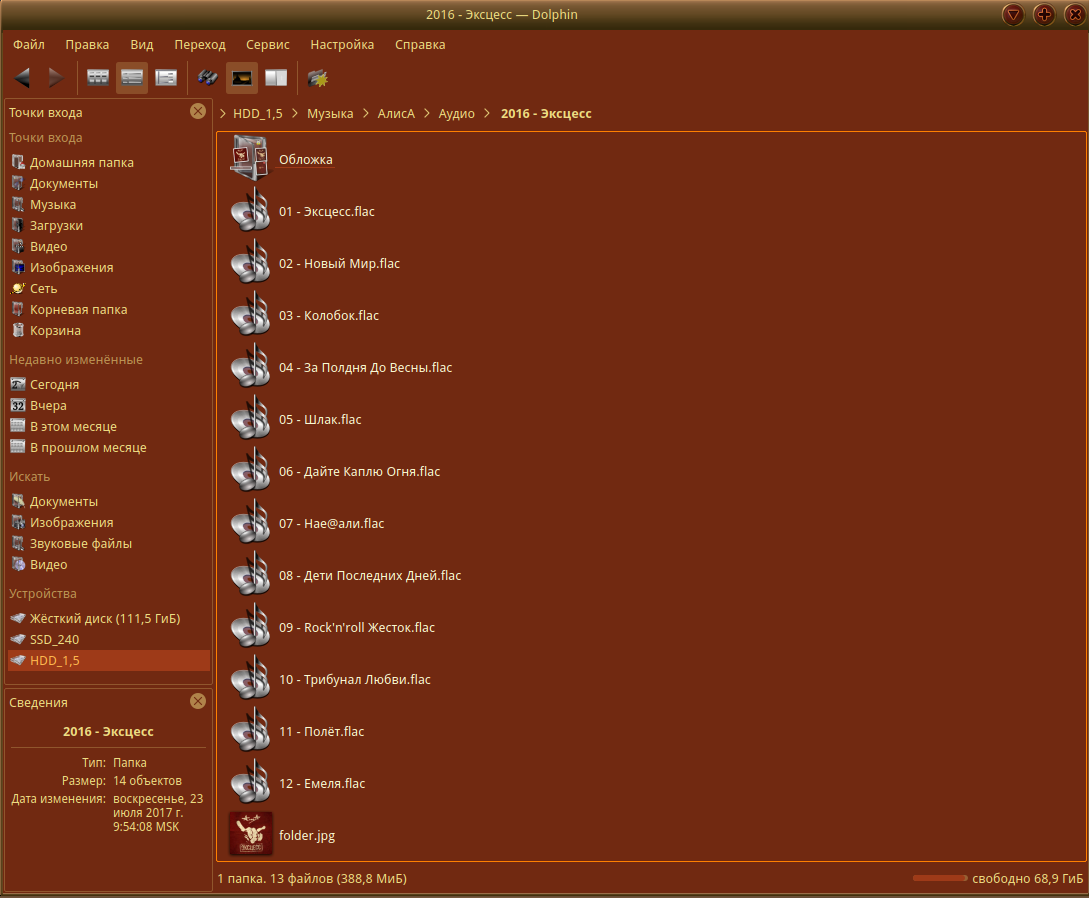Viewport: 1089px width, 898px height.
Task: Select file 06 - Дайте Каплю Огня.flac
Action: click(x=360, y=472)
